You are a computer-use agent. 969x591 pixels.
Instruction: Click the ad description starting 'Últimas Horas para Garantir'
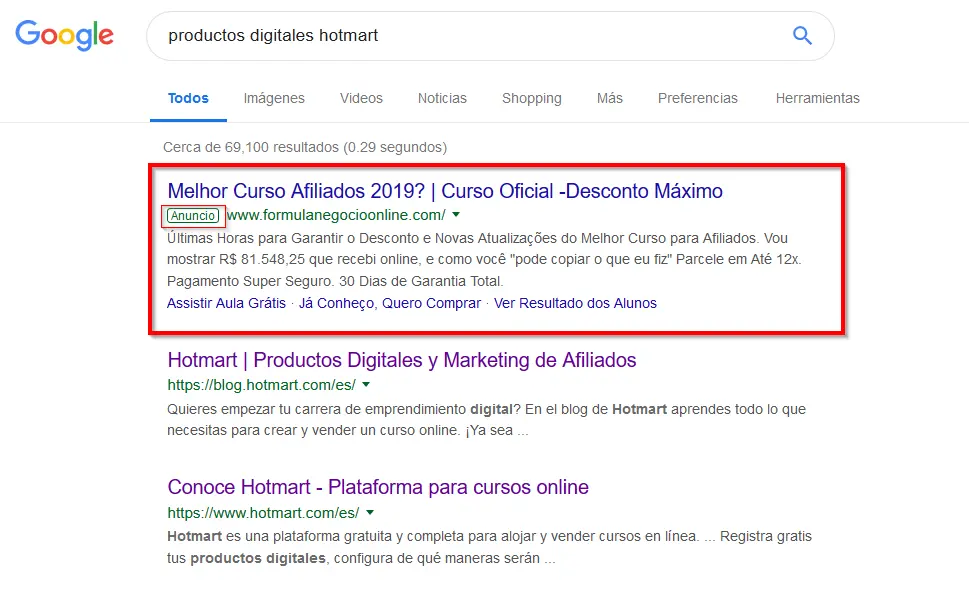click(x=484, y=260)
